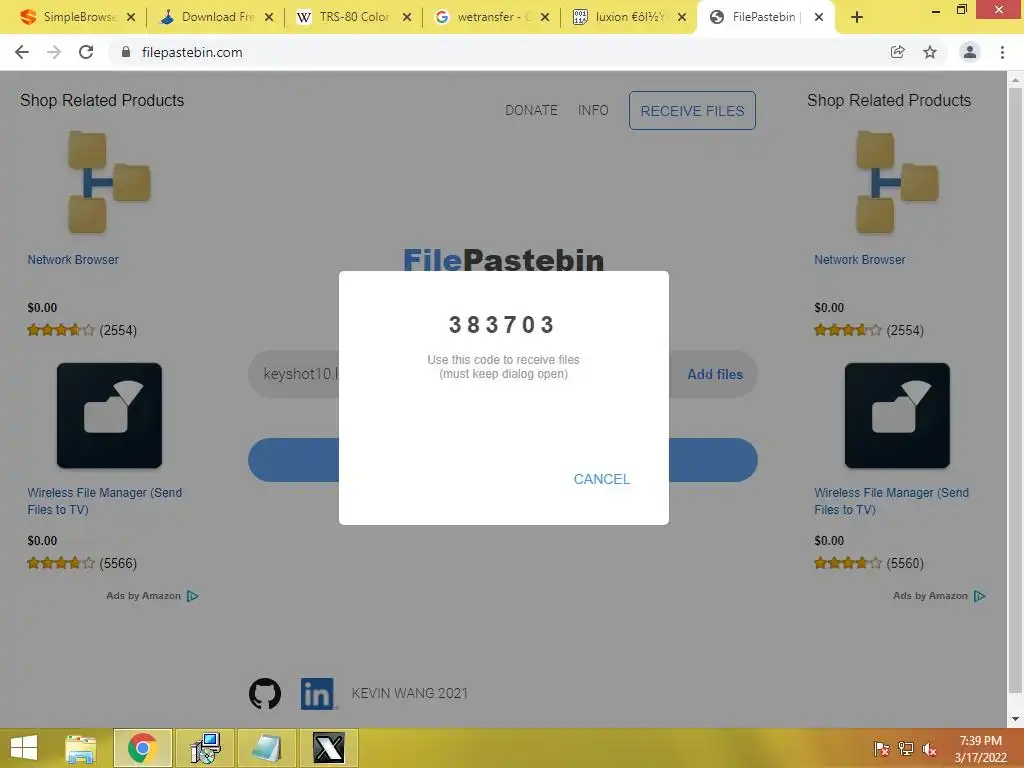Go forward with browser forward arrow
The image size is (1024, 768).
(54, 52)
